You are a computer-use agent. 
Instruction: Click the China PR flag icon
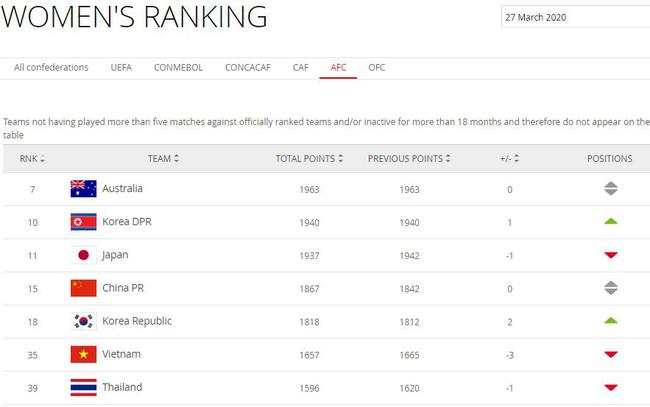coord(83,288)
